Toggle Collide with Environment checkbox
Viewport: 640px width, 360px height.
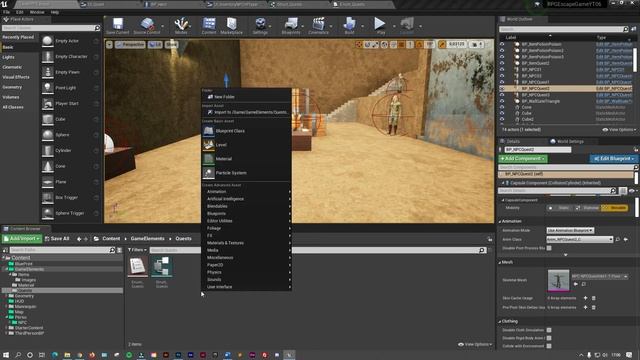(x=549, y=346)
